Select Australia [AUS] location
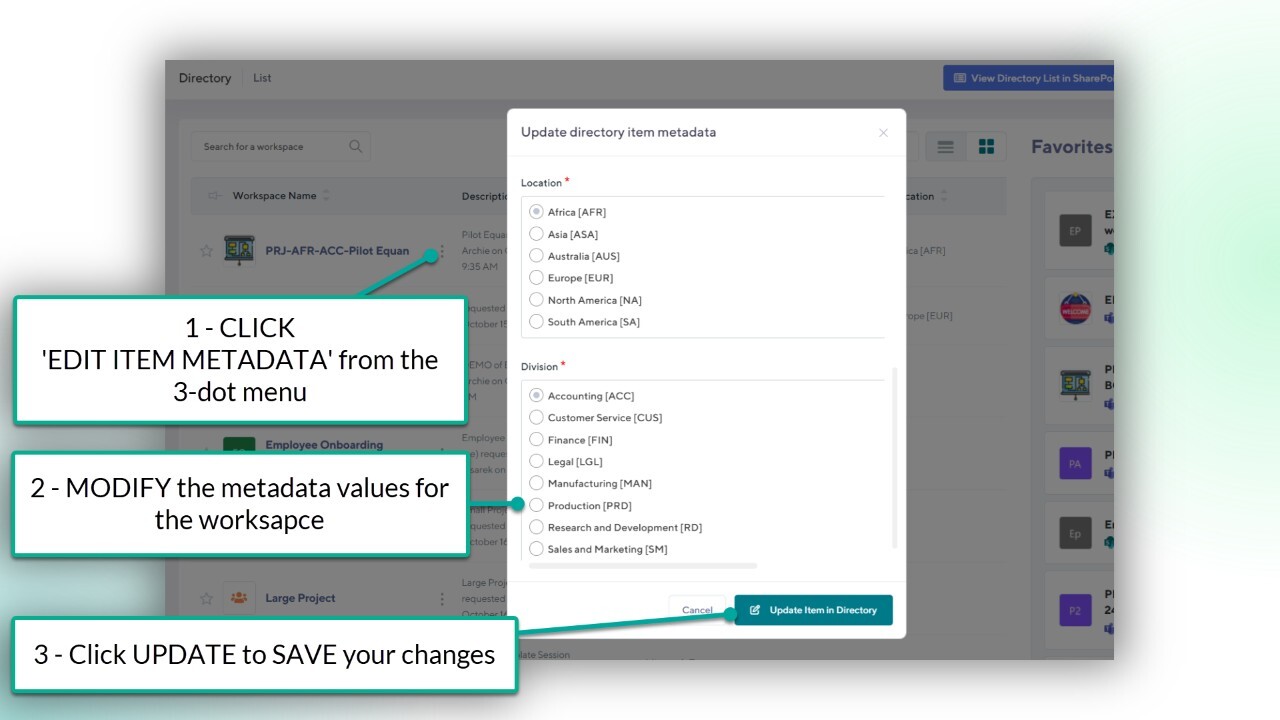Image resolution: width=1280 pixels, height=720 pixels. tap(536, 256)
